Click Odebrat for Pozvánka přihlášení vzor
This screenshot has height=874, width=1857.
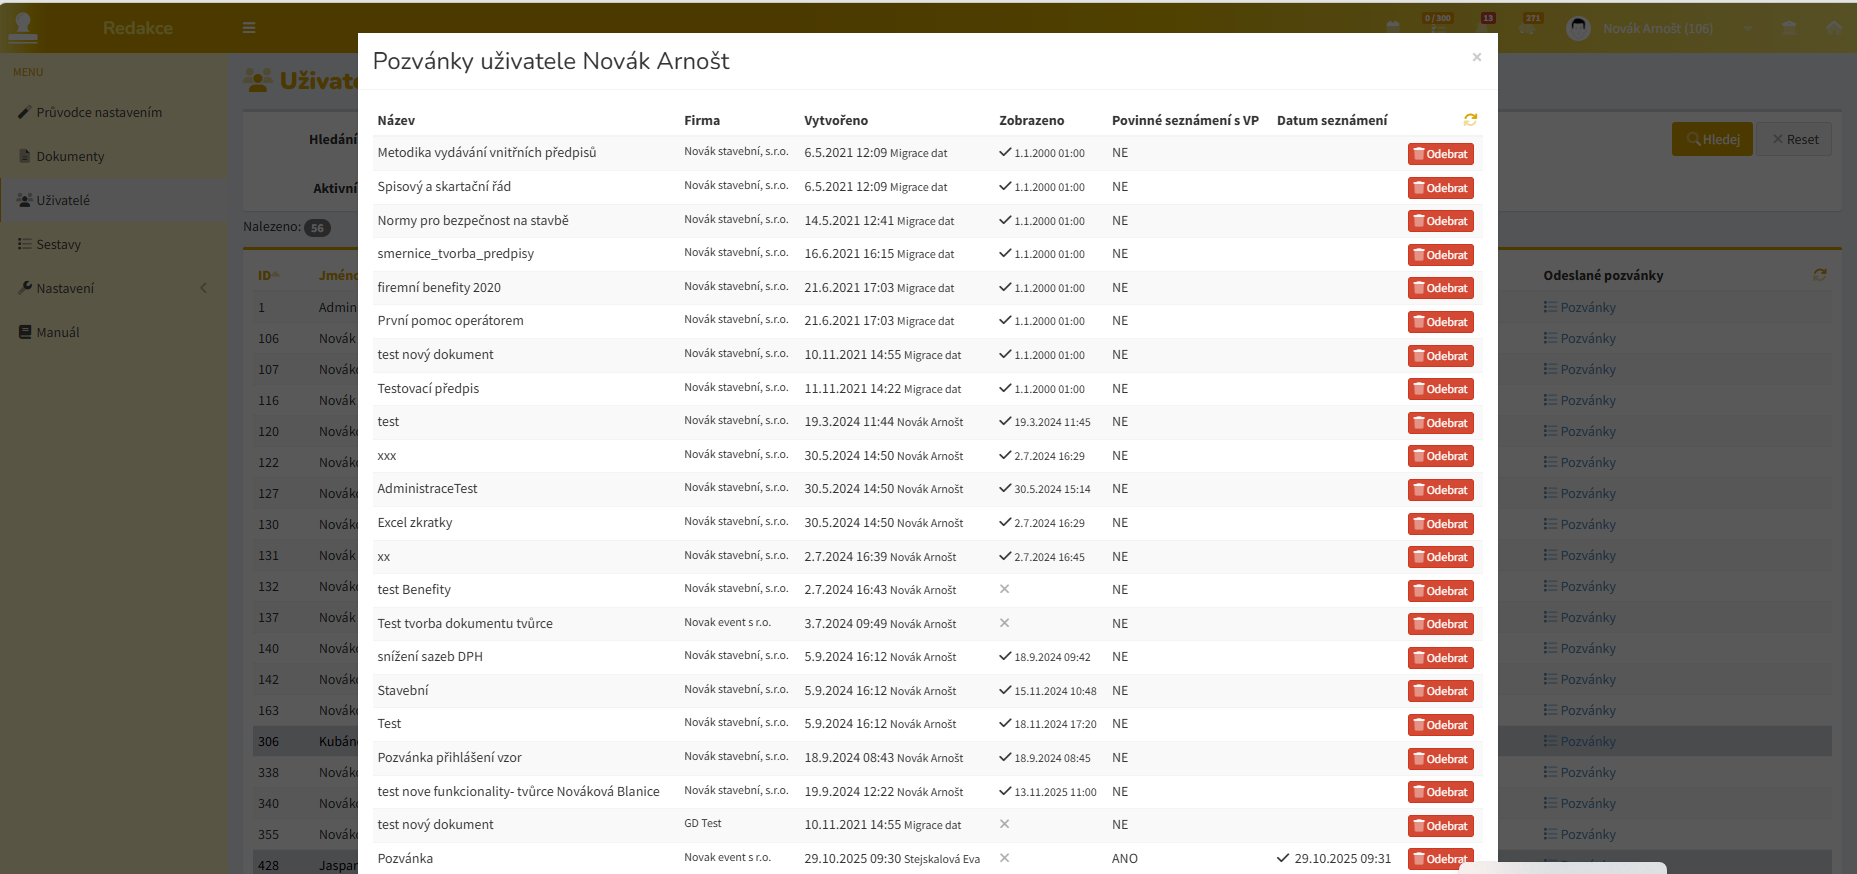[1440, 759]
